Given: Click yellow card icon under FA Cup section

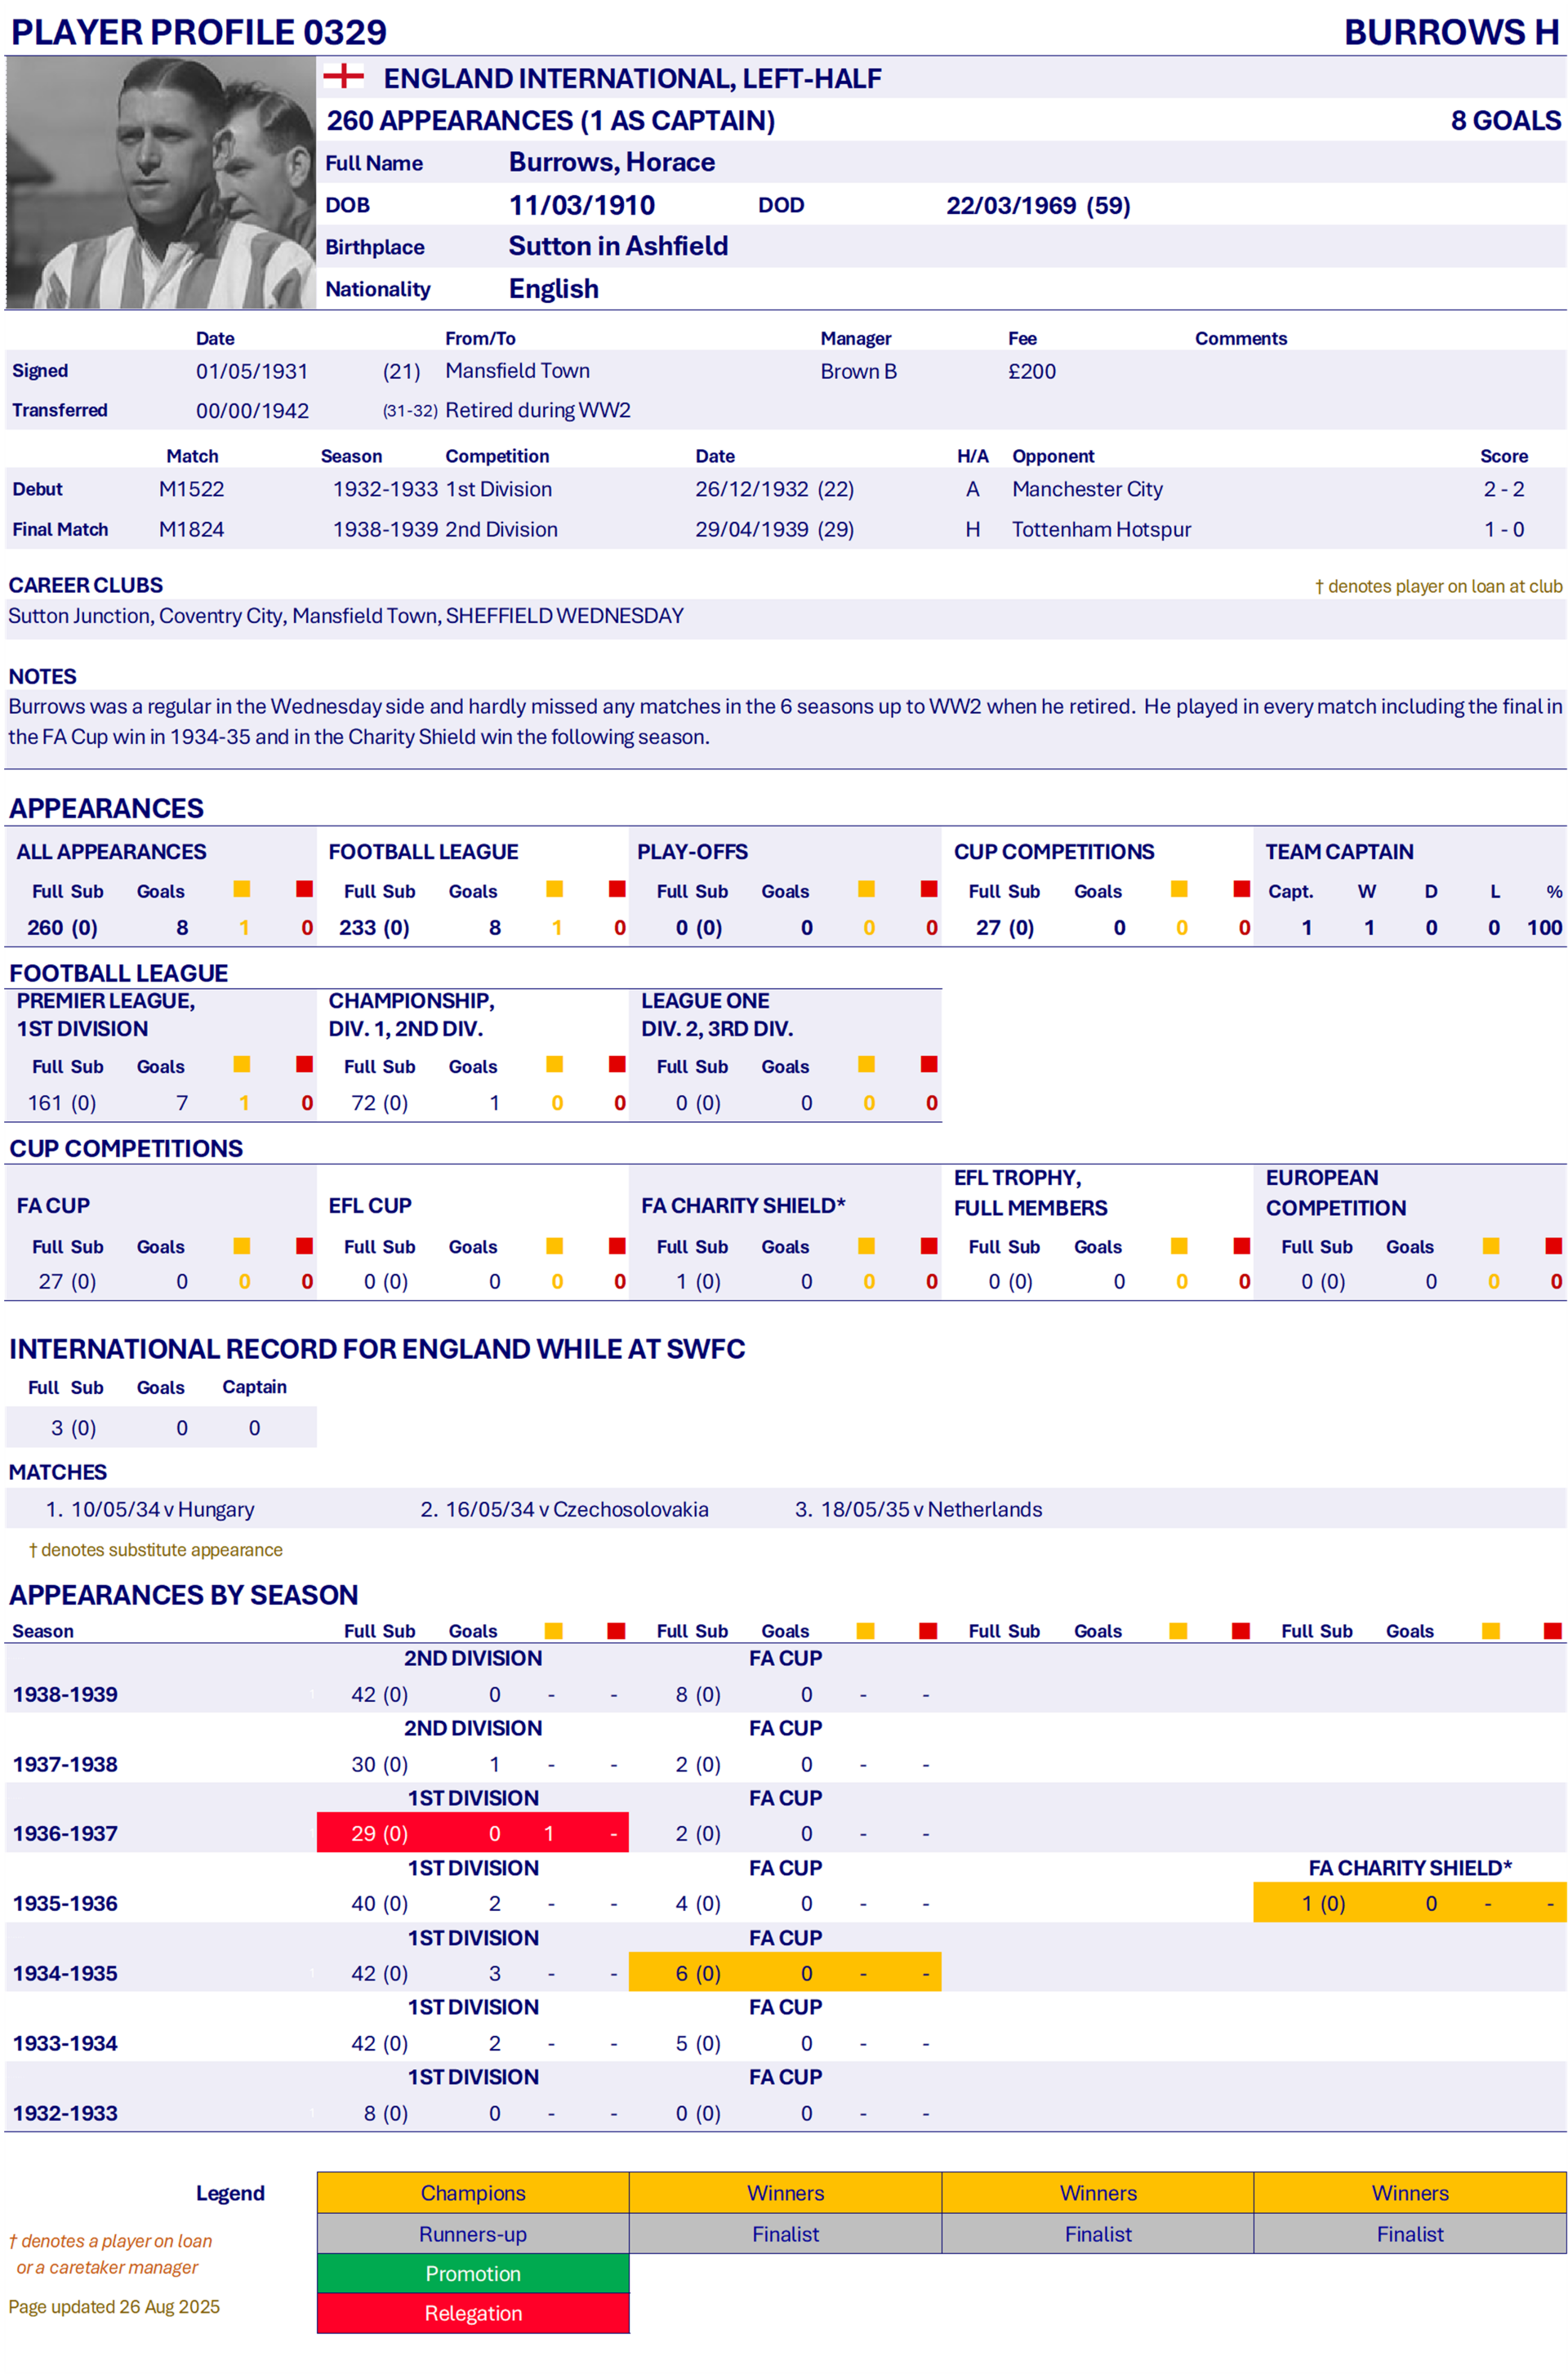Looking at the screenshot, I should [x=242, y=1245].
